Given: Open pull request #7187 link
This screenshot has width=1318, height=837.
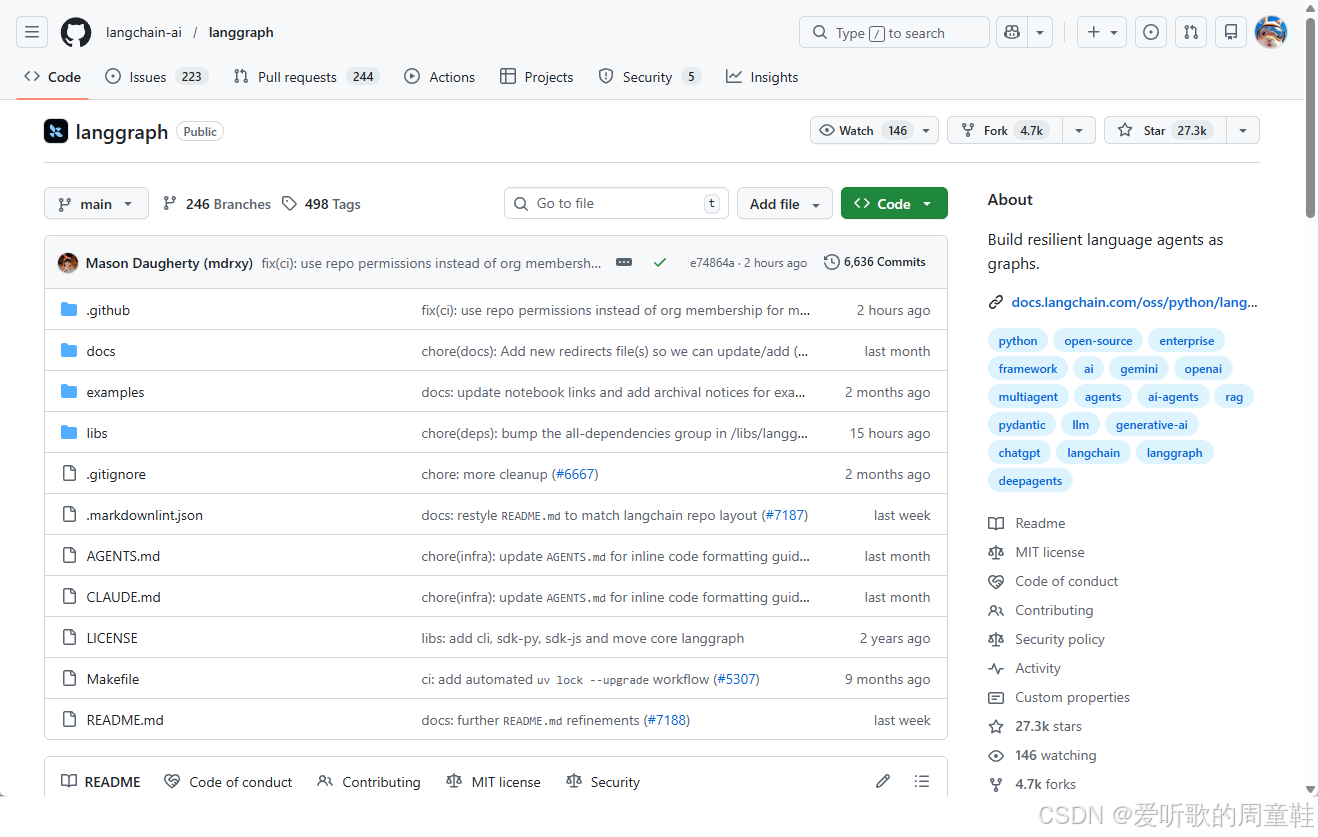Looking at the screenshot, I should point(785,515).
